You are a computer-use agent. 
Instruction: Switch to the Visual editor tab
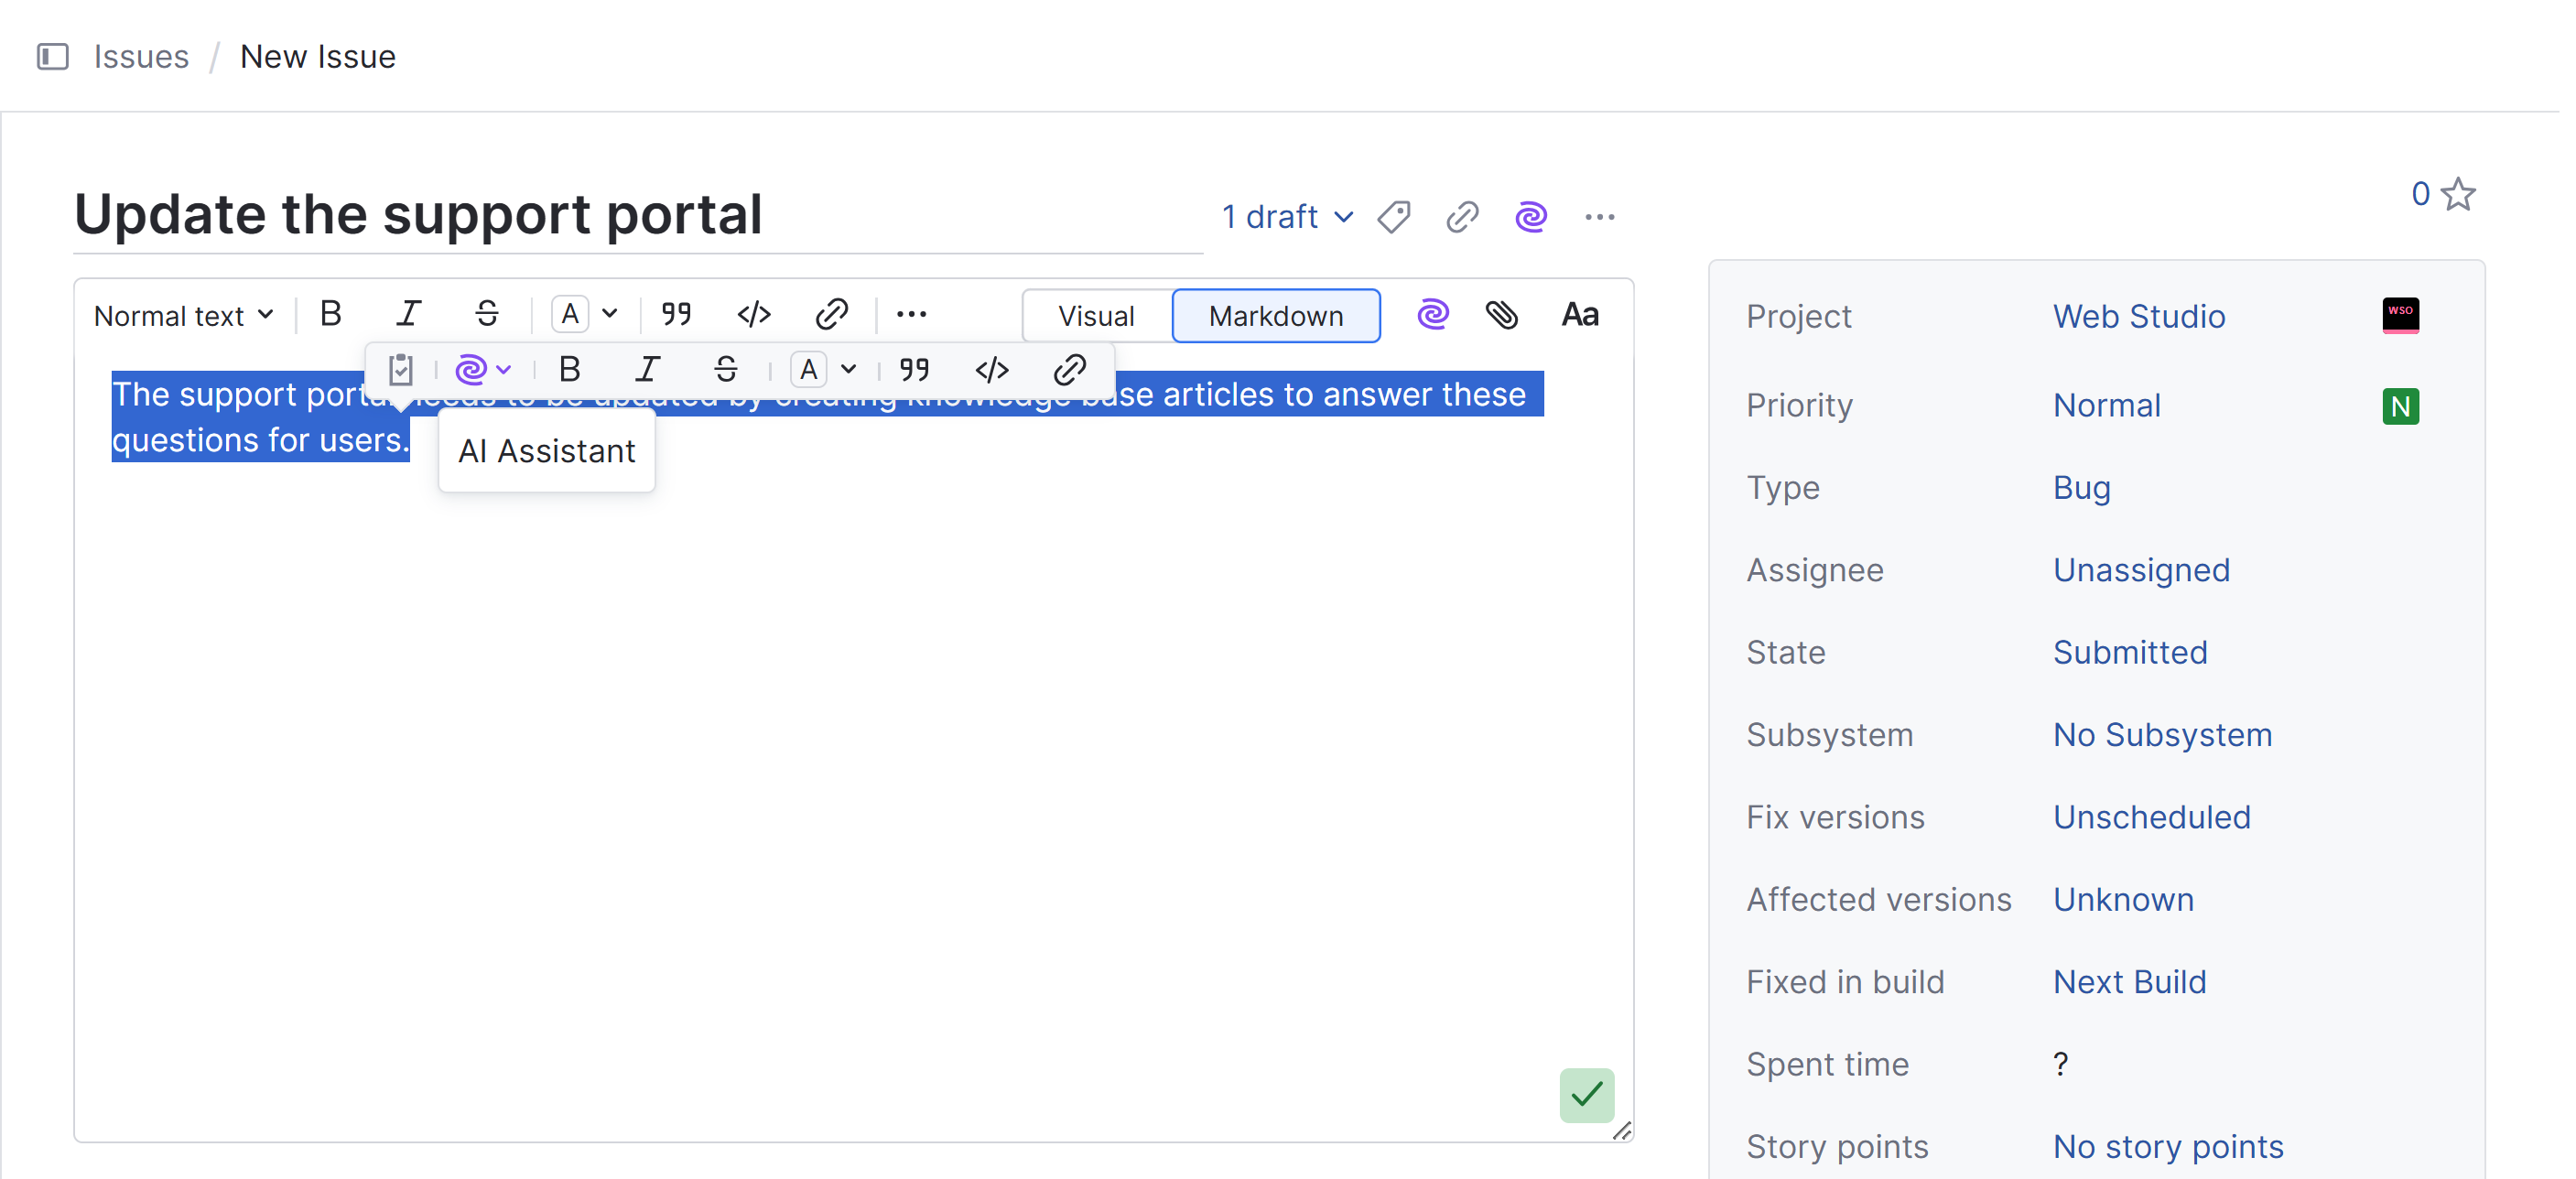pos(1096,316)
